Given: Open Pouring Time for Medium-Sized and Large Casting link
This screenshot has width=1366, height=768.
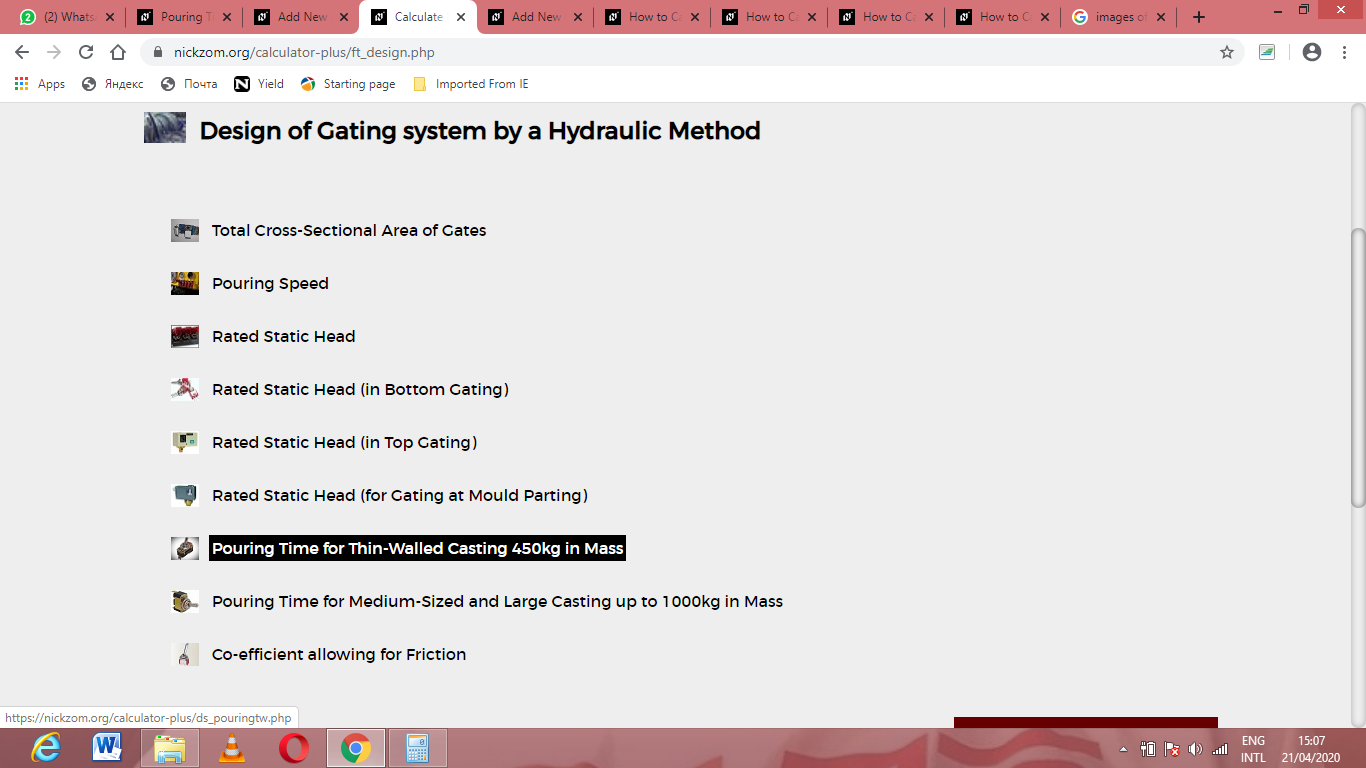Looking at the screenshot, I should click(497, 602).
